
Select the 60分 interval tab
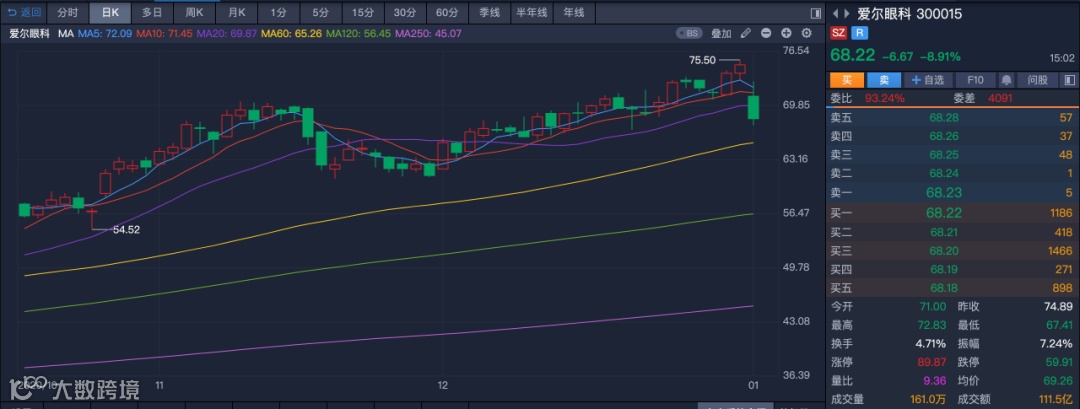447,12
